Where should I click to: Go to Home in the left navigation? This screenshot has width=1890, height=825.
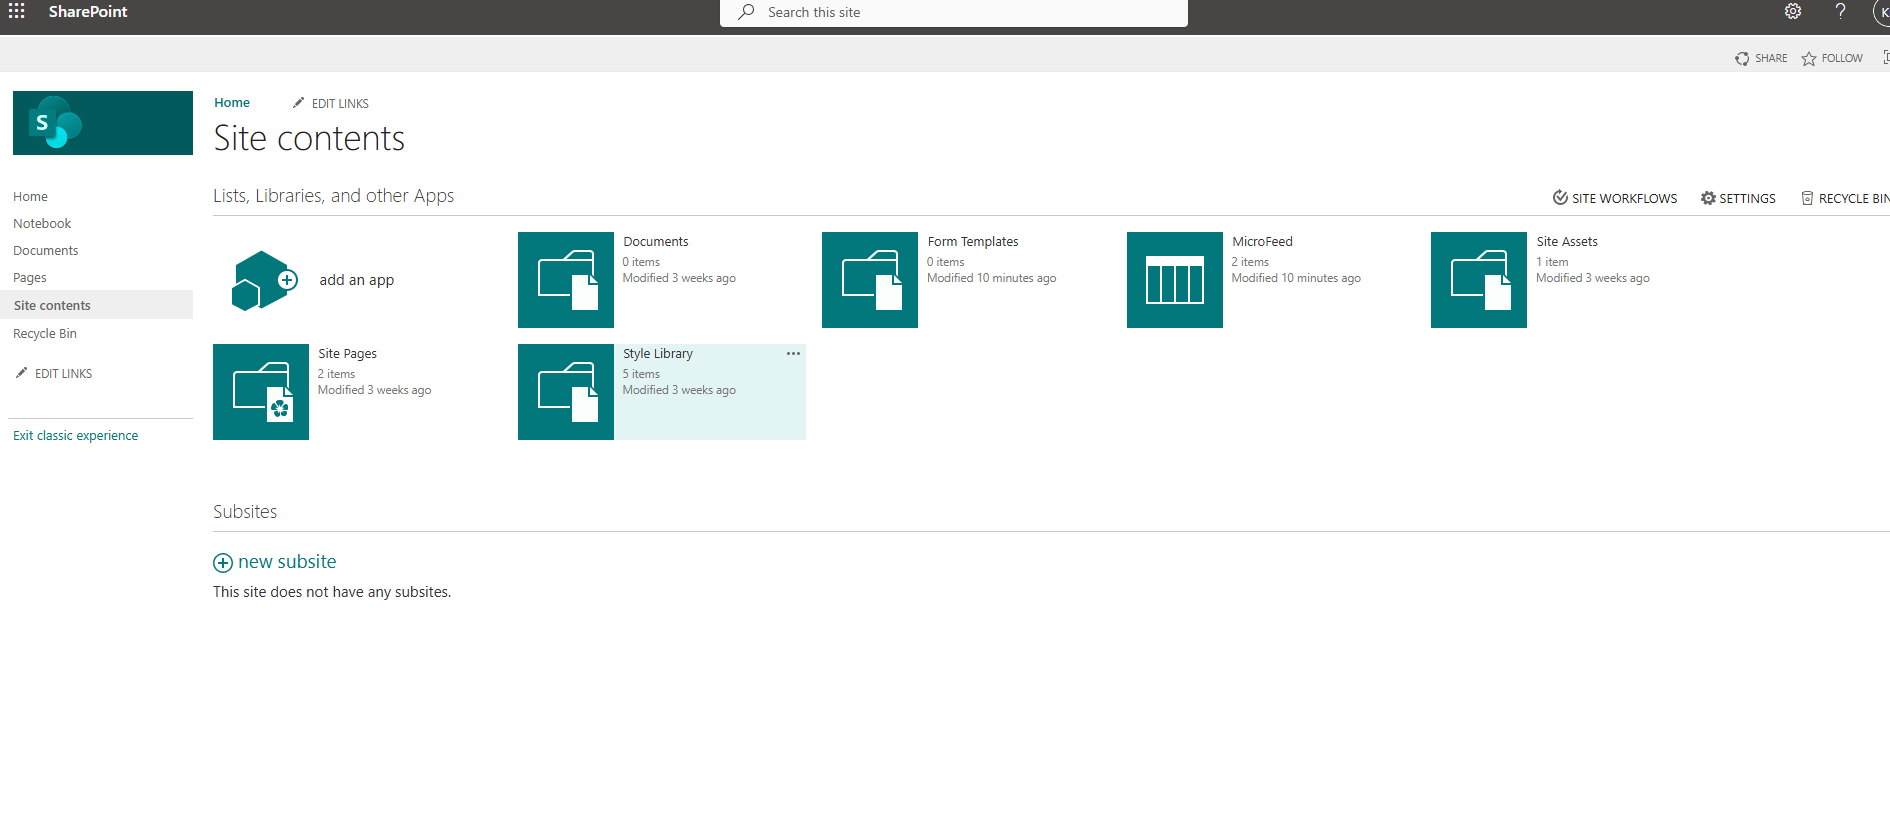(x=30, y=197)
